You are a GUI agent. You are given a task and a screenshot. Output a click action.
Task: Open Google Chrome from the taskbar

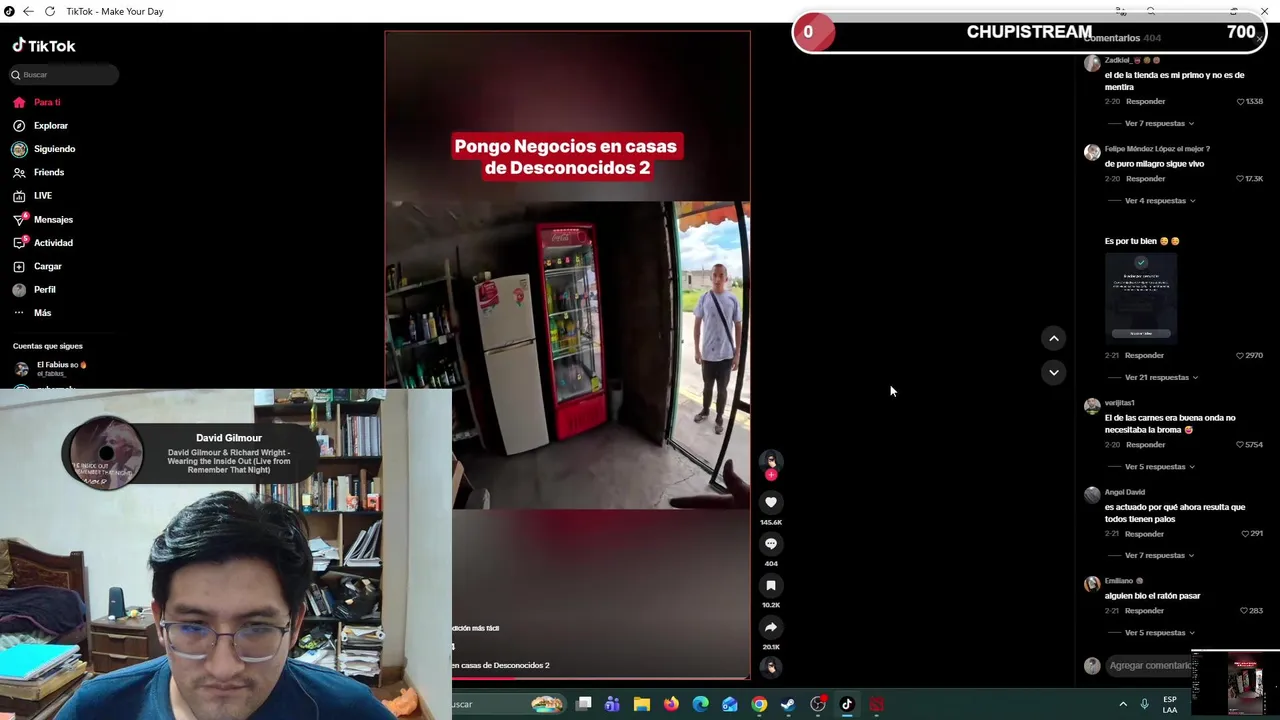(x=759, y=704)
